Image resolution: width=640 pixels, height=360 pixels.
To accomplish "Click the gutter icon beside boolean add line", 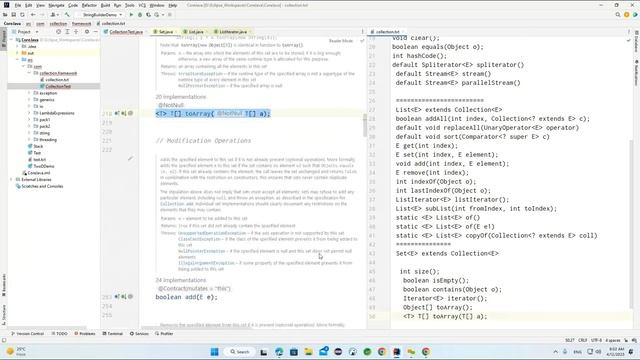I will point(117,297).
